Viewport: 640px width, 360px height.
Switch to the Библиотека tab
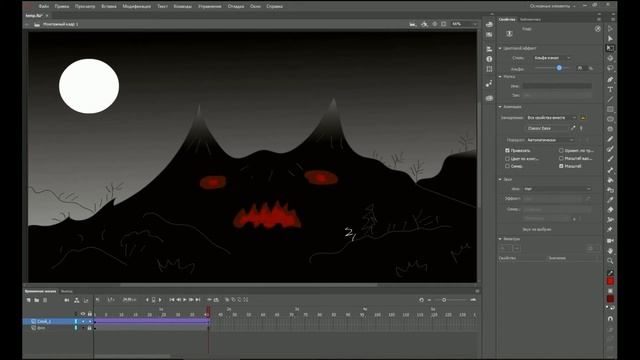[530, 20]
